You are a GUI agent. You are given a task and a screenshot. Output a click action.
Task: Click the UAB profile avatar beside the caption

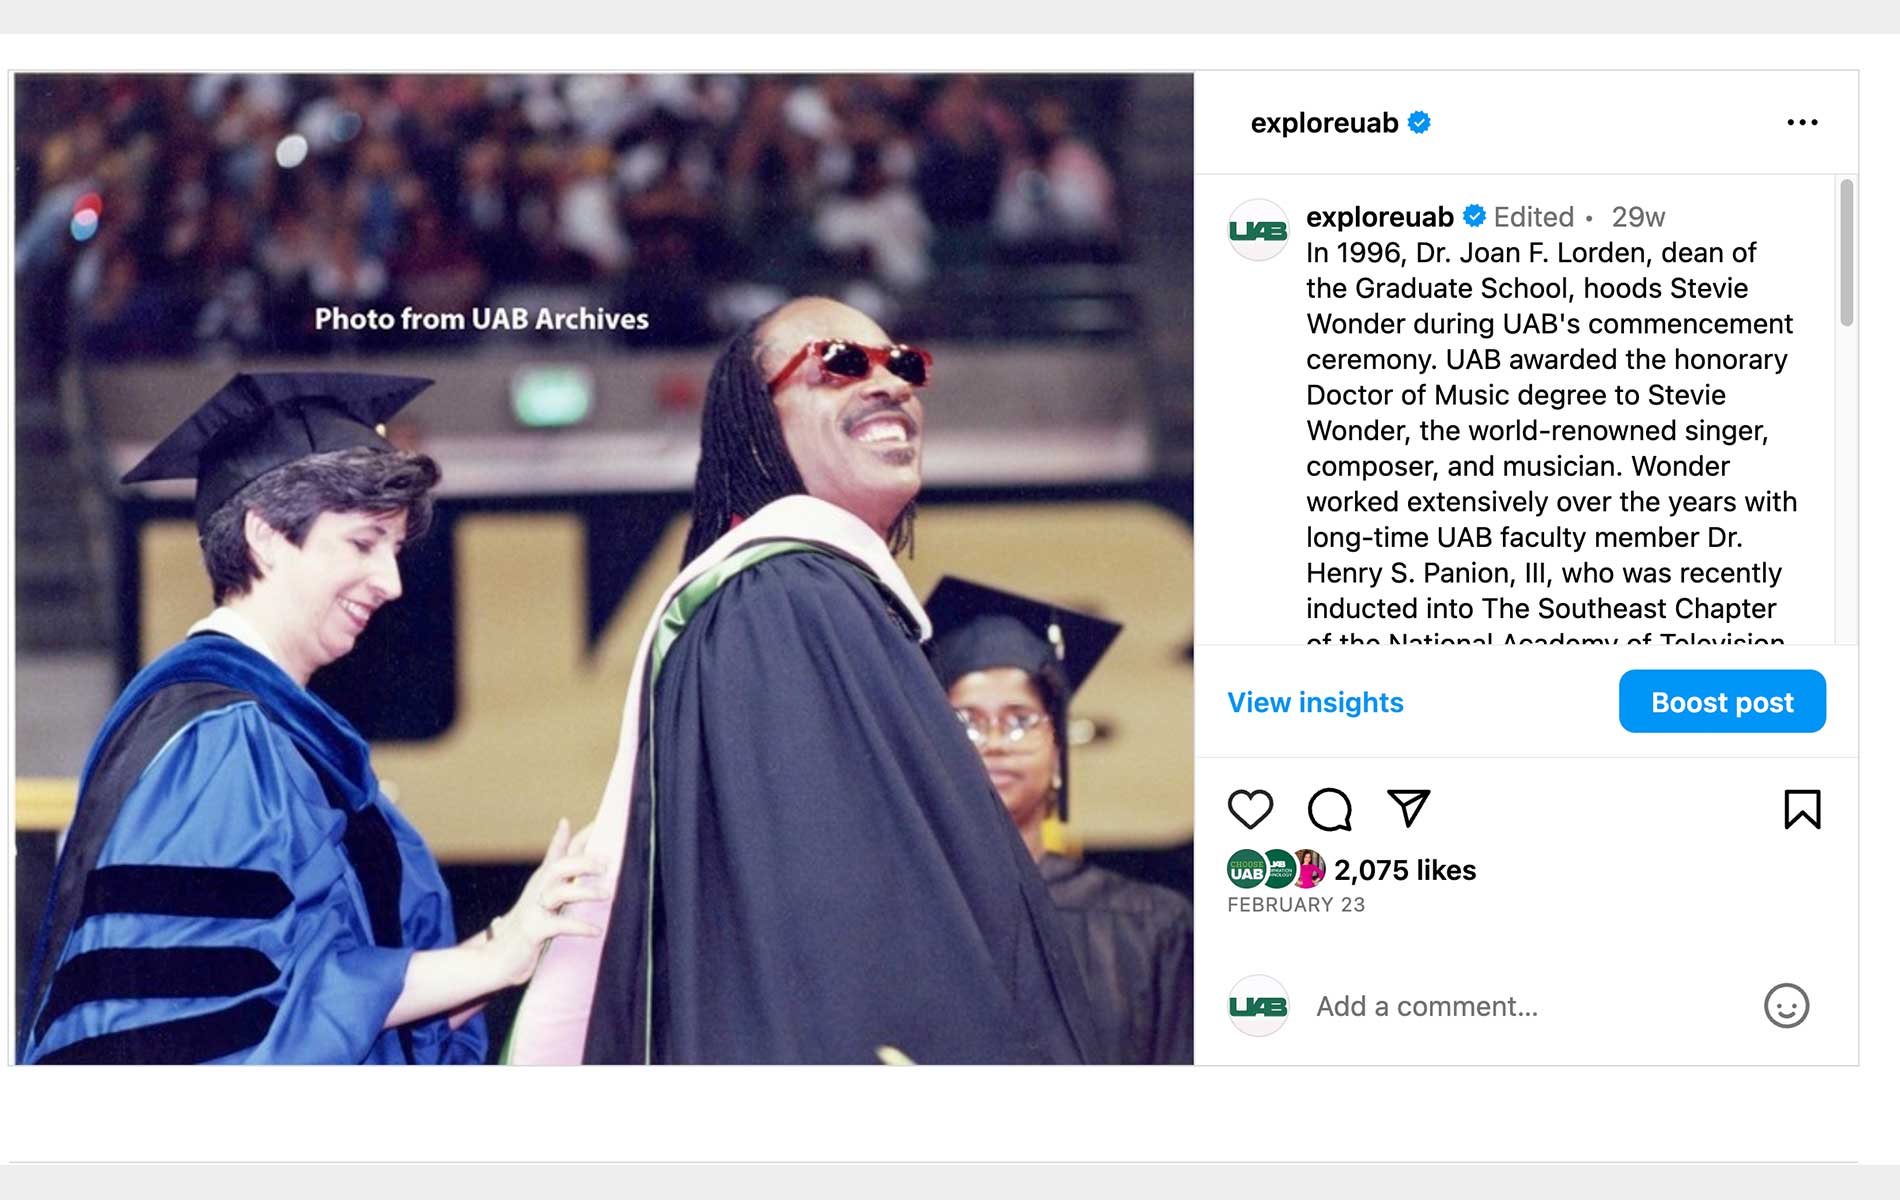[1258, 231]
